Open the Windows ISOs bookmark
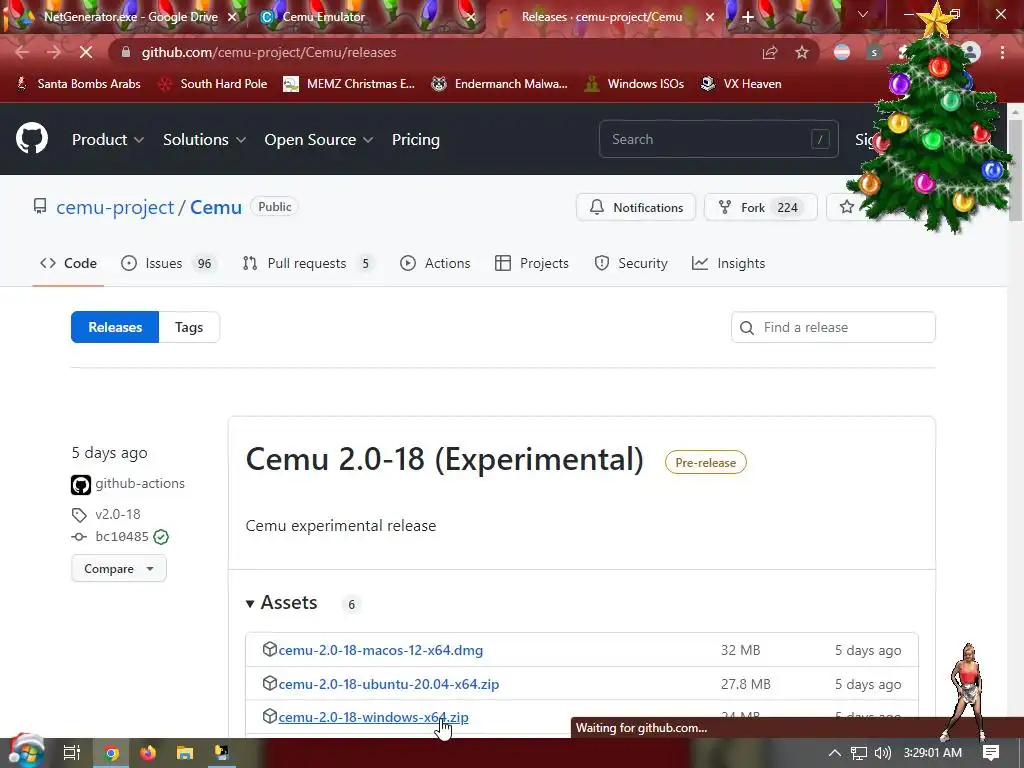Viewport: 1024px width, 768px height. [633, 84]
